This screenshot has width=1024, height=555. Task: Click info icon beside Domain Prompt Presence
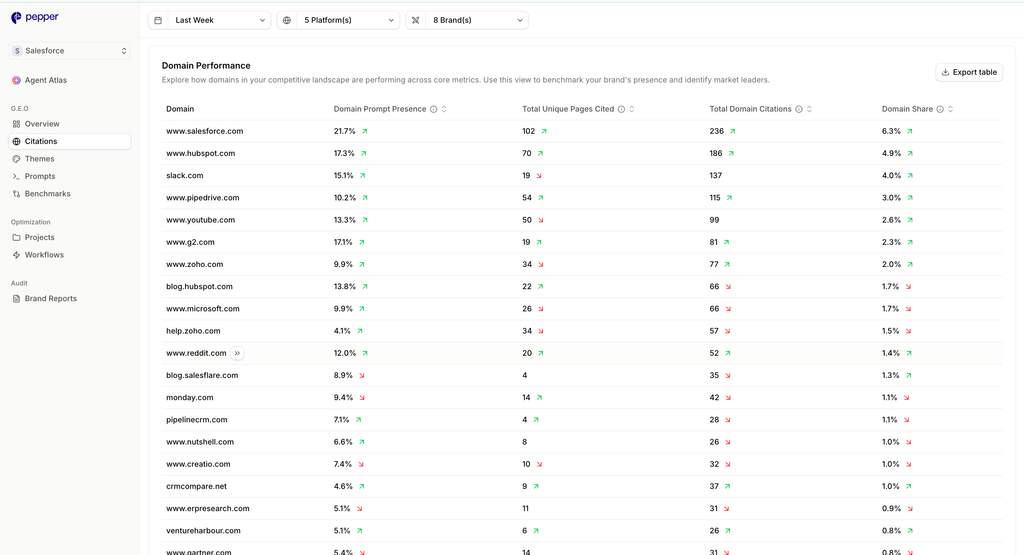click(x=433, y=110)
